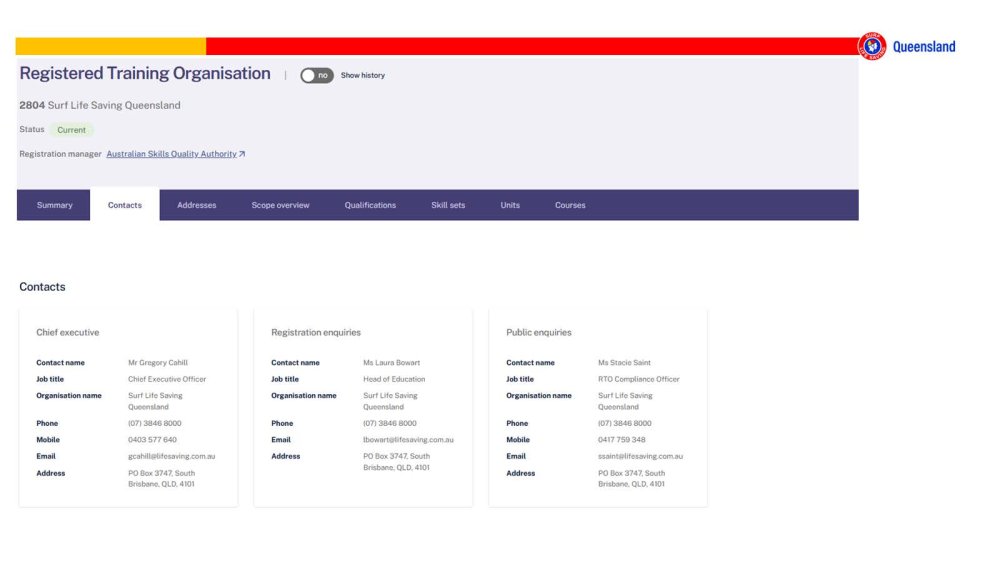Select the Contacts tab
This screenshot has height=563, width=1000.
pyautogui.click(x=124, y=205)
